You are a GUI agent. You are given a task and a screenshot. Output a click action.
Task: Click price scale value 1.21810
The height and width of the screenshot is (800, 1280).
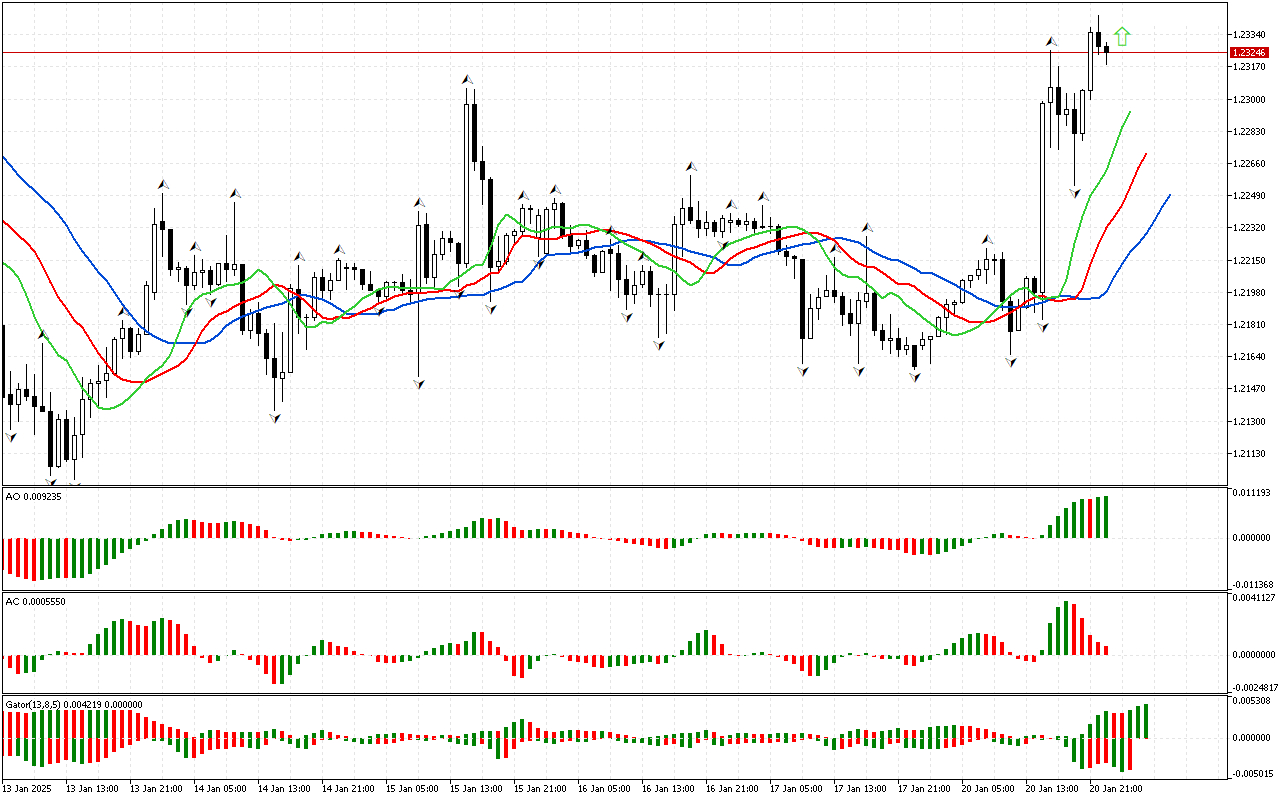[x=1250, y=325]
